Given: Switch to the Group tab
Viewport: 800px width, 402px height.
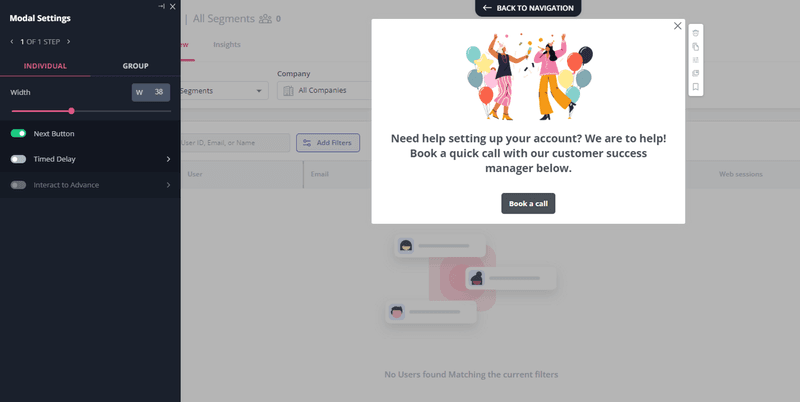Looking at the screenshot, I should (135, 66).
